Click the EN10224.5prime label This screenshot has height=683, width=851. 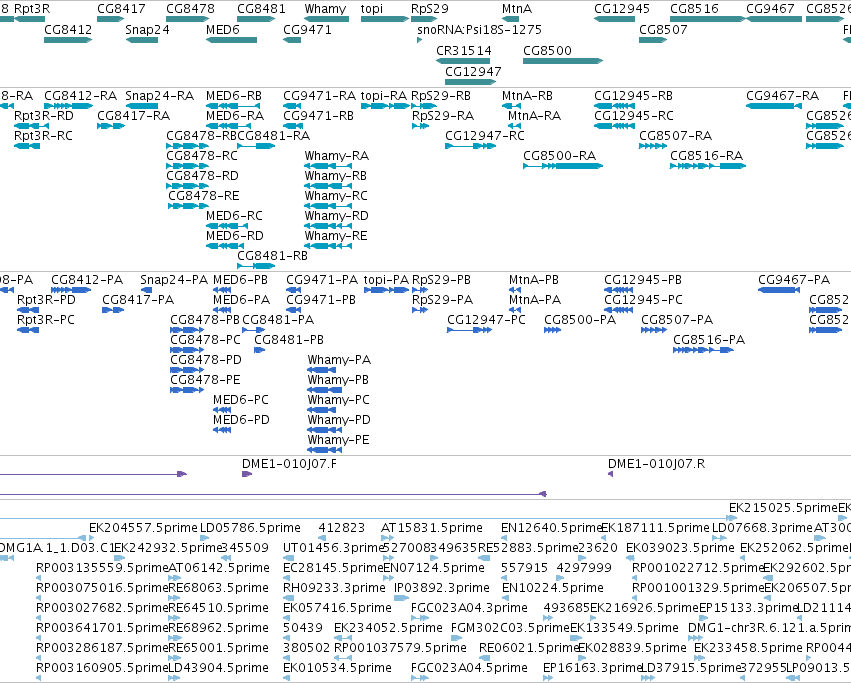(x=552, y=587)
